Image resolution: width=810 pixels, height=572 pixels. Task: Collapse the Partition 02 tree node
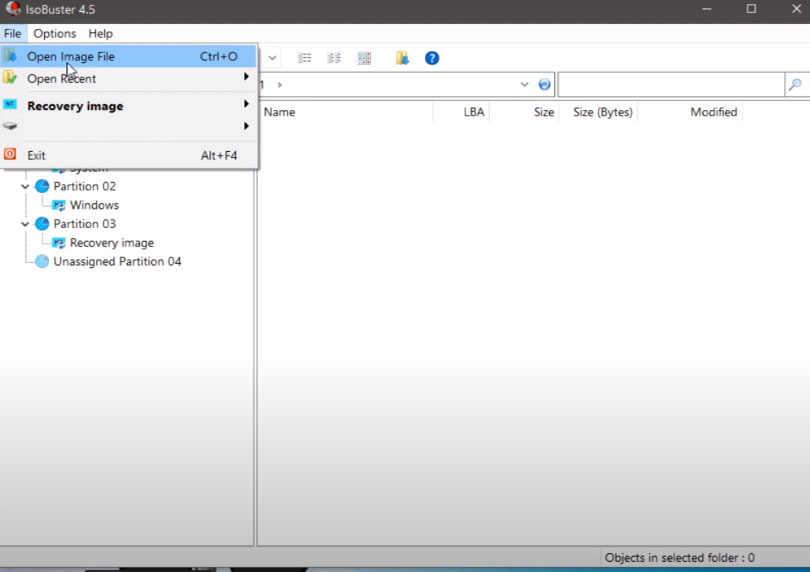coord(25,187)
